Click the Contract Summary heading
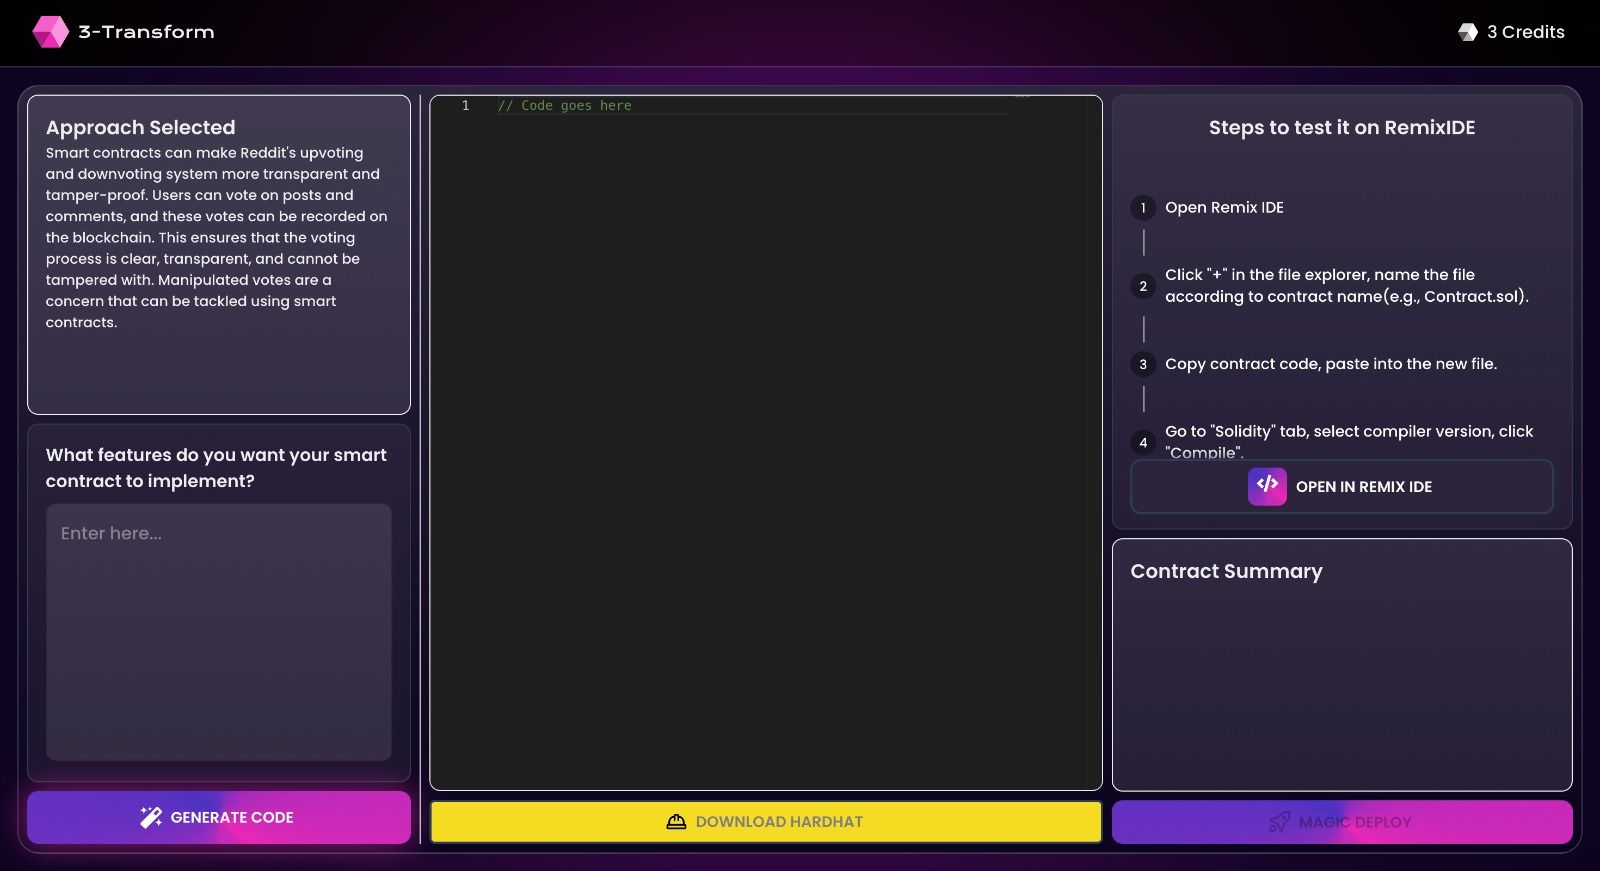The width and height of the screenshot is (1600, 871). 1226,572
